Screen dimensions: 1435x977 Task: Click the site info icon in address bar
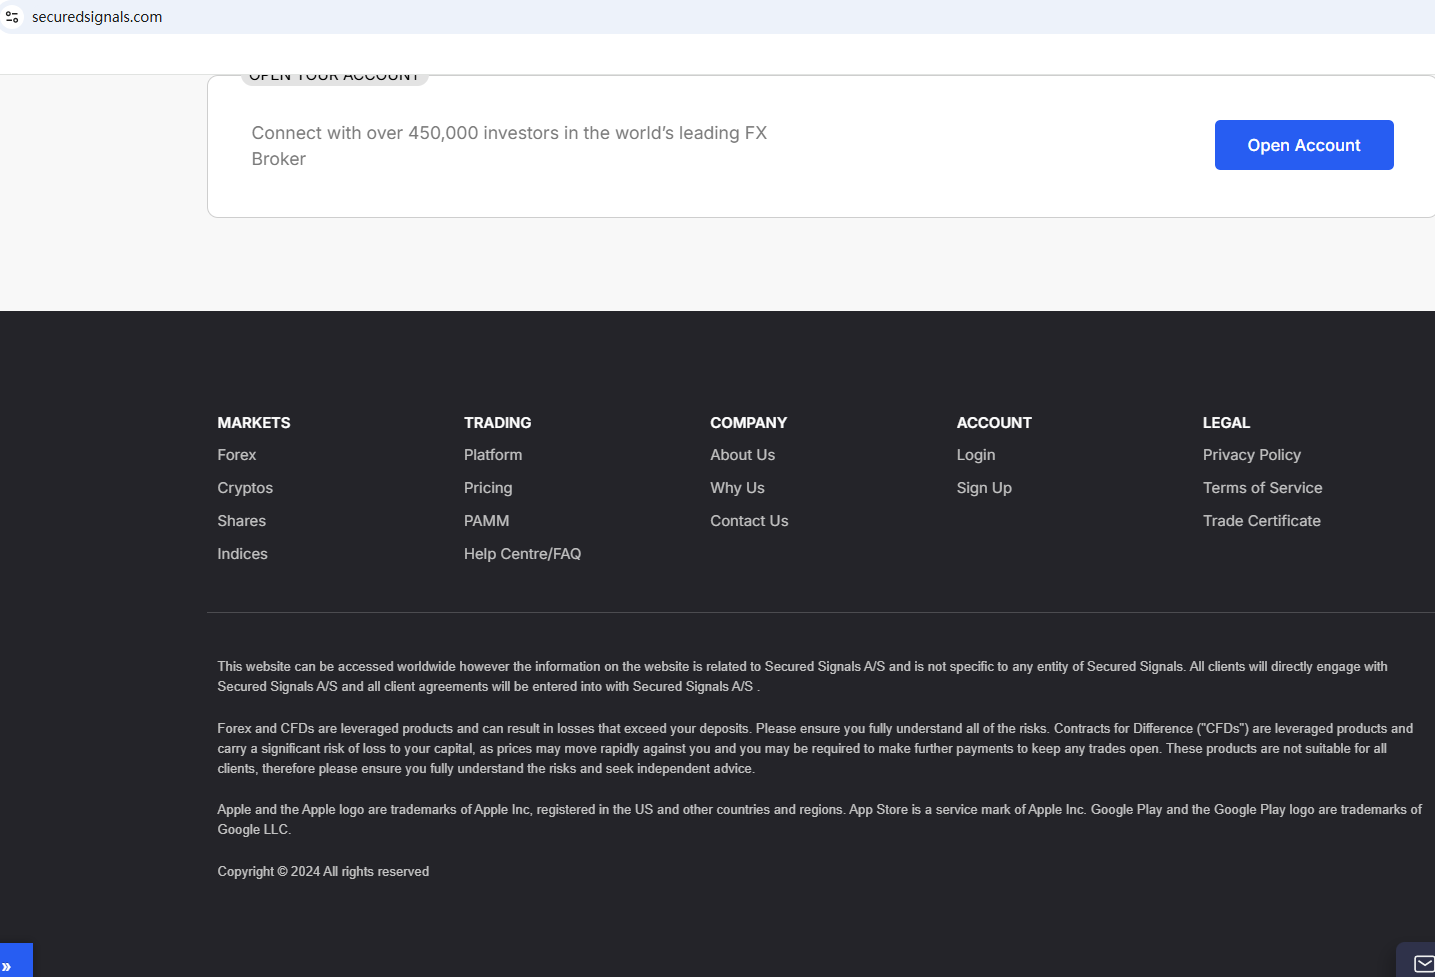point(12,17)
